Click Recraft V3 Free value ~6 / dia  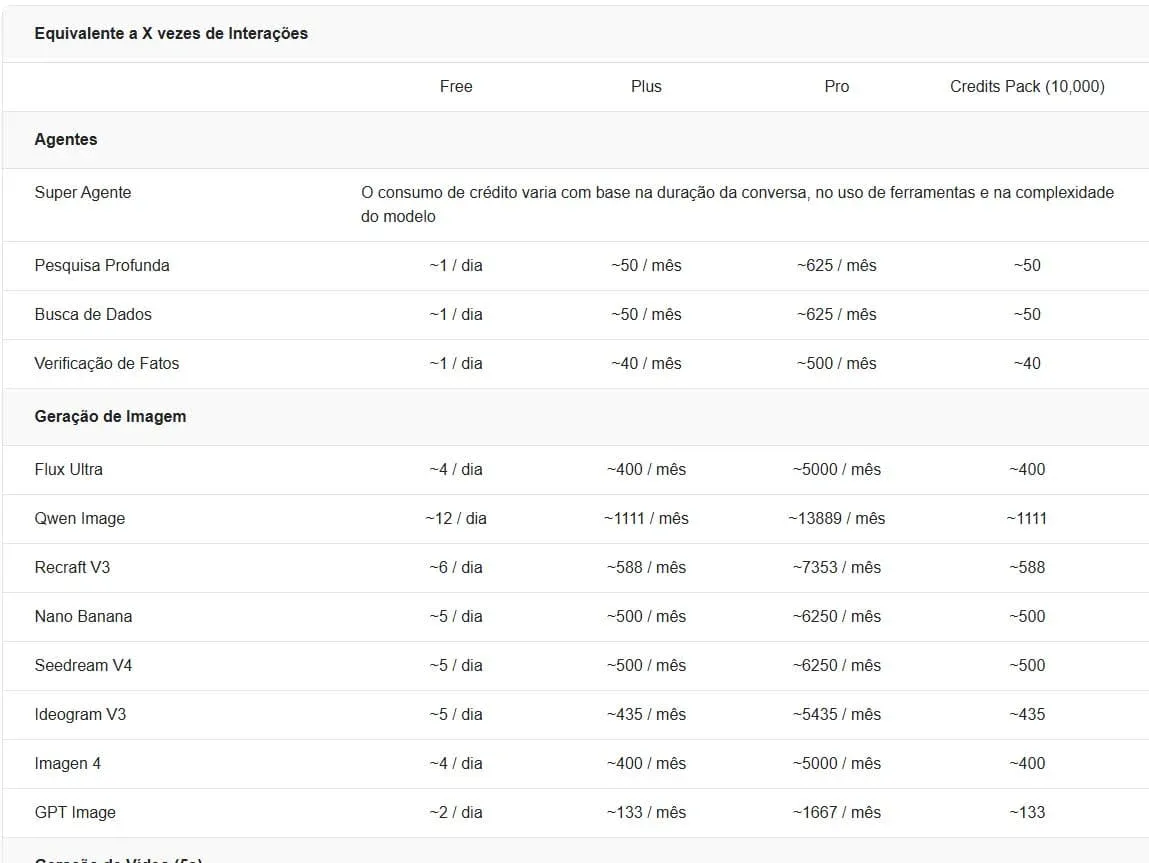[x=456, y=568]
